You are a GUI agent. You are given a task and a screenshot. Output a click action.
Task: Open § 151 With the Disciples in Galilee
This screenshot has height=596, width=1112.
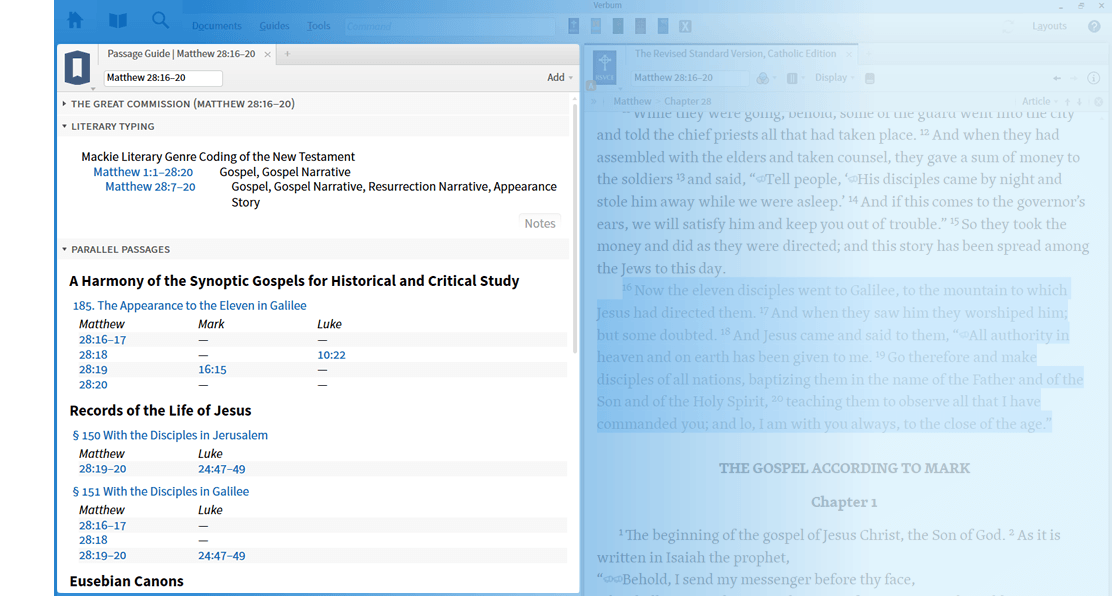[x=161, y=492]
